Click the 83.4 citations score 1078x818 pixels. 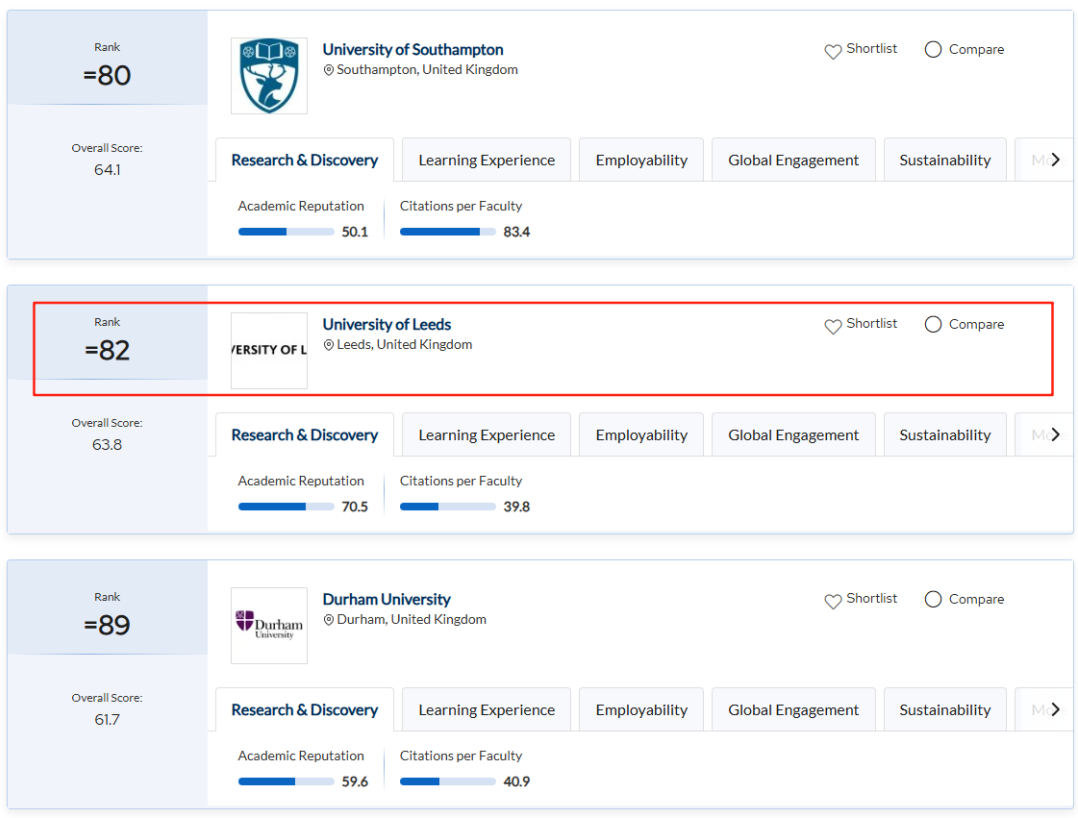(516, 232)
